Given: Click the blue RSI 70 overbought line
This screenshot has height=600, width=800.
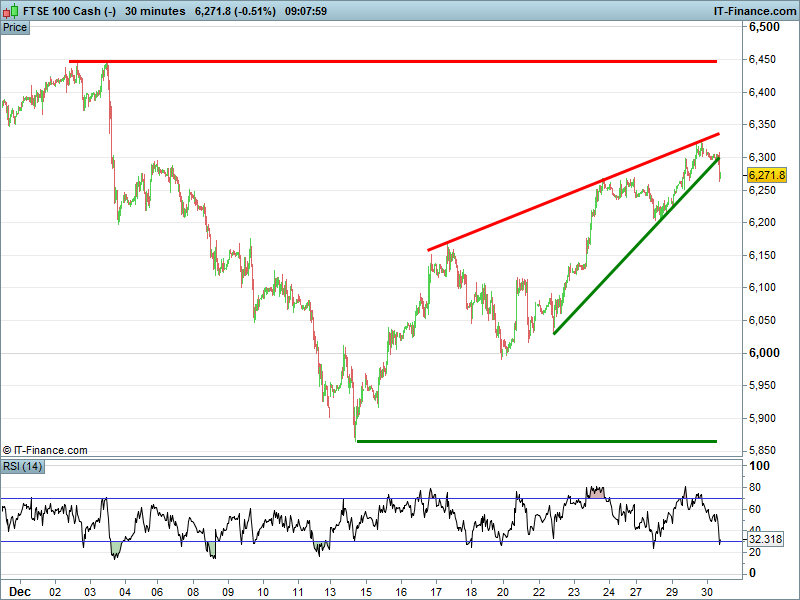Looking at the screenshot, I should tap(300, 498).
